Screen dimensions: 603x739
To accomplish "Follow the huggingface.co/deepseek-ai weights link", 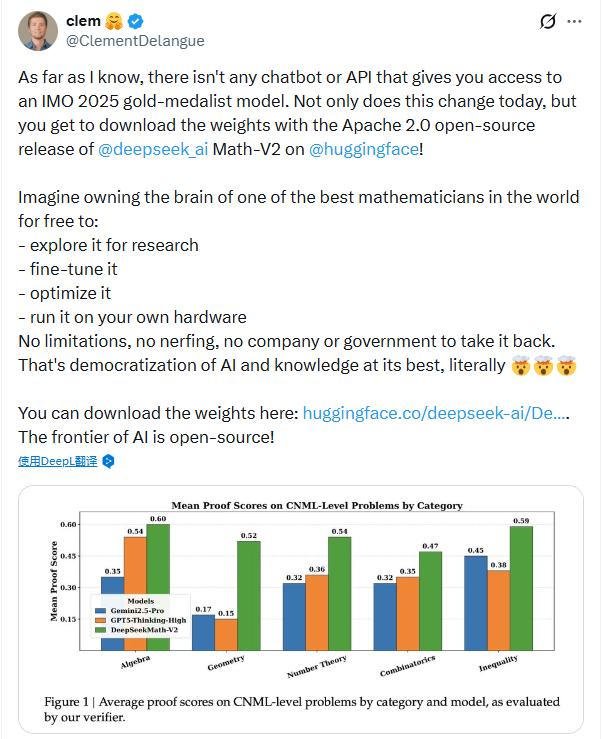I will [x=433, y=413].
